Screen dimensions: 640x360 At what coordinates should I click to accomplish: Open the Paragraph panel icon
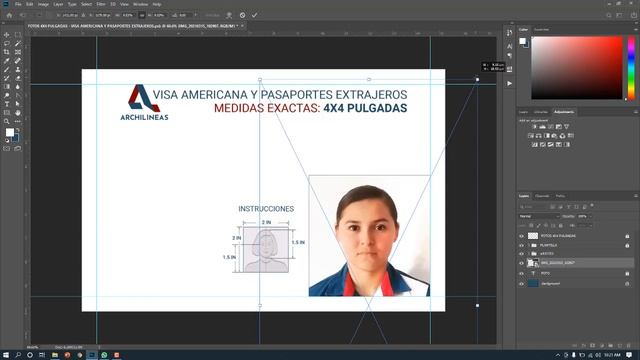click(x=509, y=56)
